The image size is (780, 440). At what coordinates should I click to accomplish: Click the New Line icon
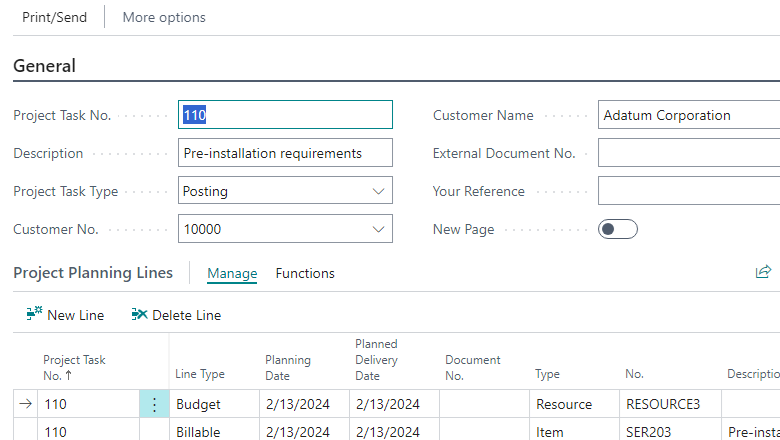point(34,315)
